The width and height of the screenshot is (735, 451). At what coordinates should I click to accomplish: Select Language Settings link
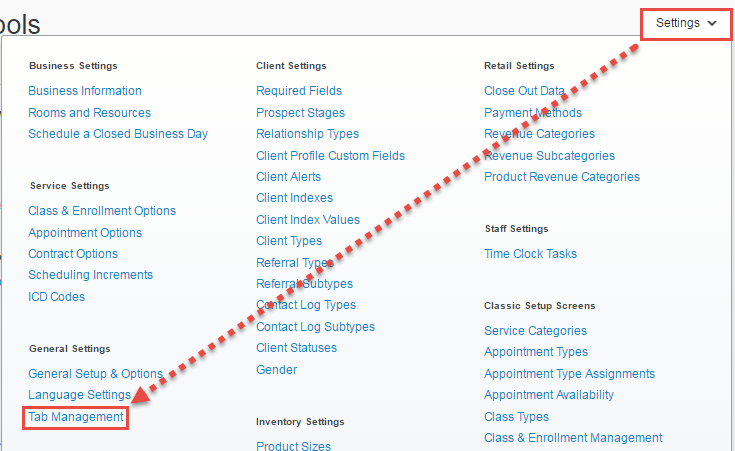tap(79, 395)
